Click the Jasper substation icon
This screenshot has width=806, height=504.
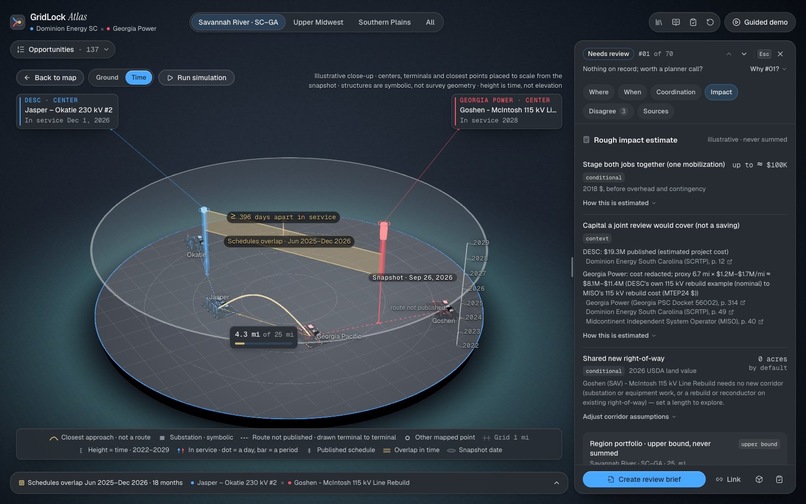pos(218,306)
